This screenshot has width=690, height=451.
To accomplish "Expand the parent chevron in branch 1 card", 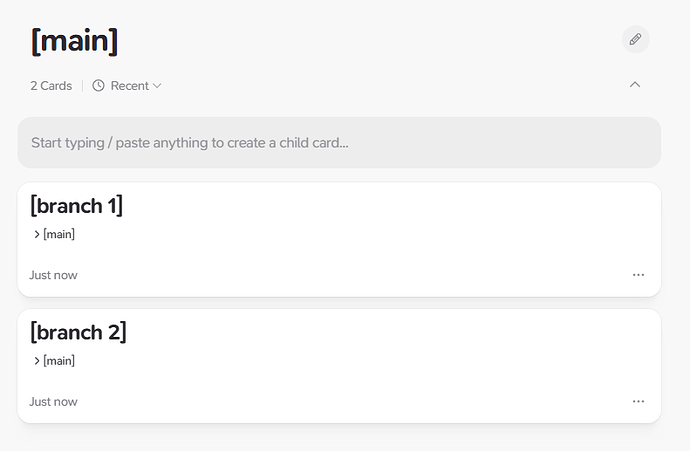I will point(37,235).
